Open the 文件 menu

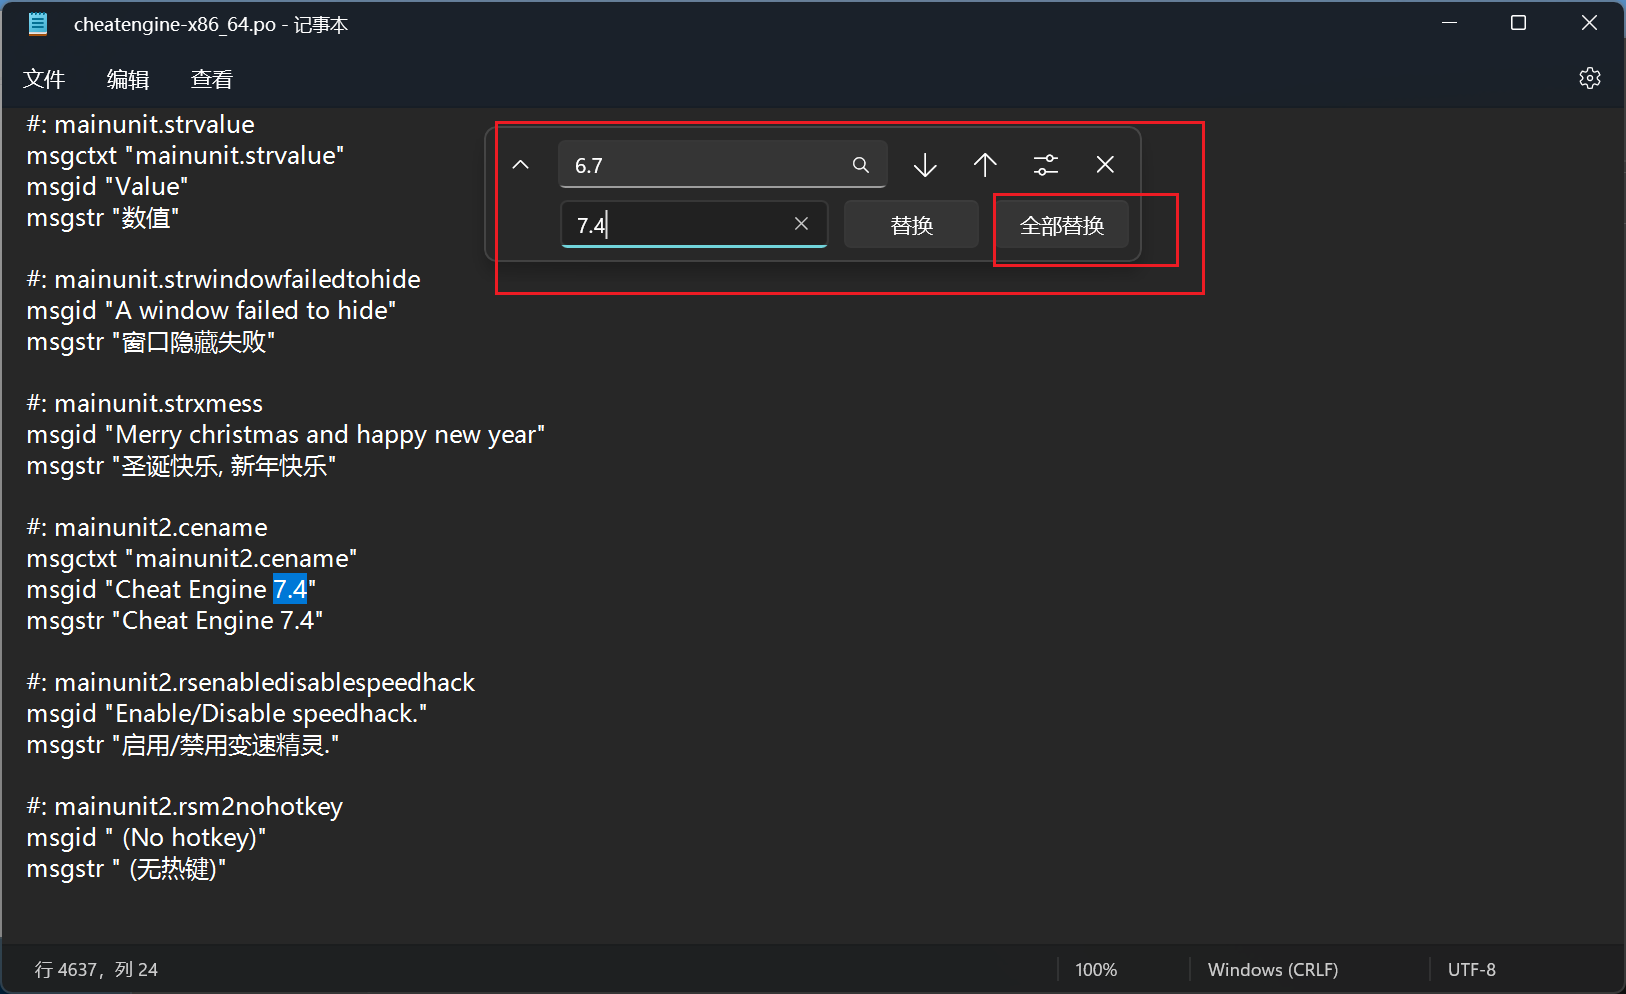[44, 79]
